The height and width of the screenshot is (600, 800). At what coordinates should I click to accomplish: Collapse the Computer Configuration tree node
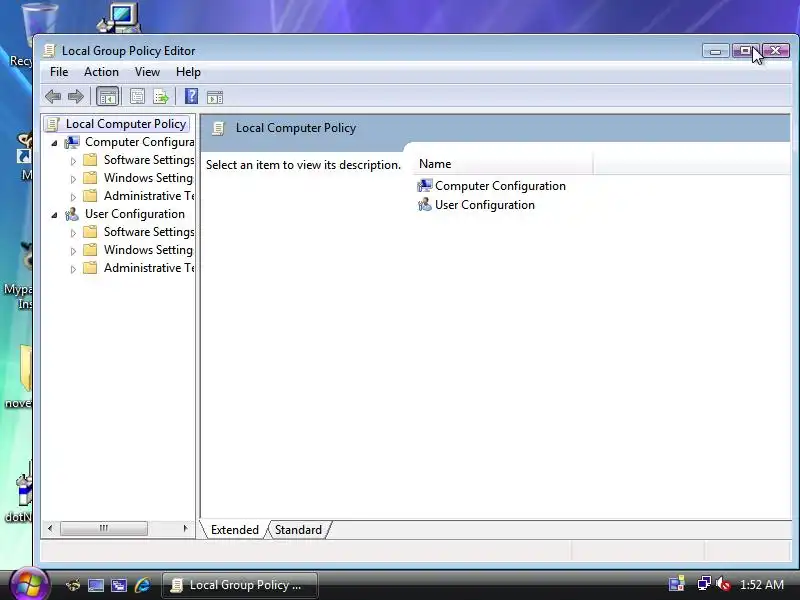(55, 143)
